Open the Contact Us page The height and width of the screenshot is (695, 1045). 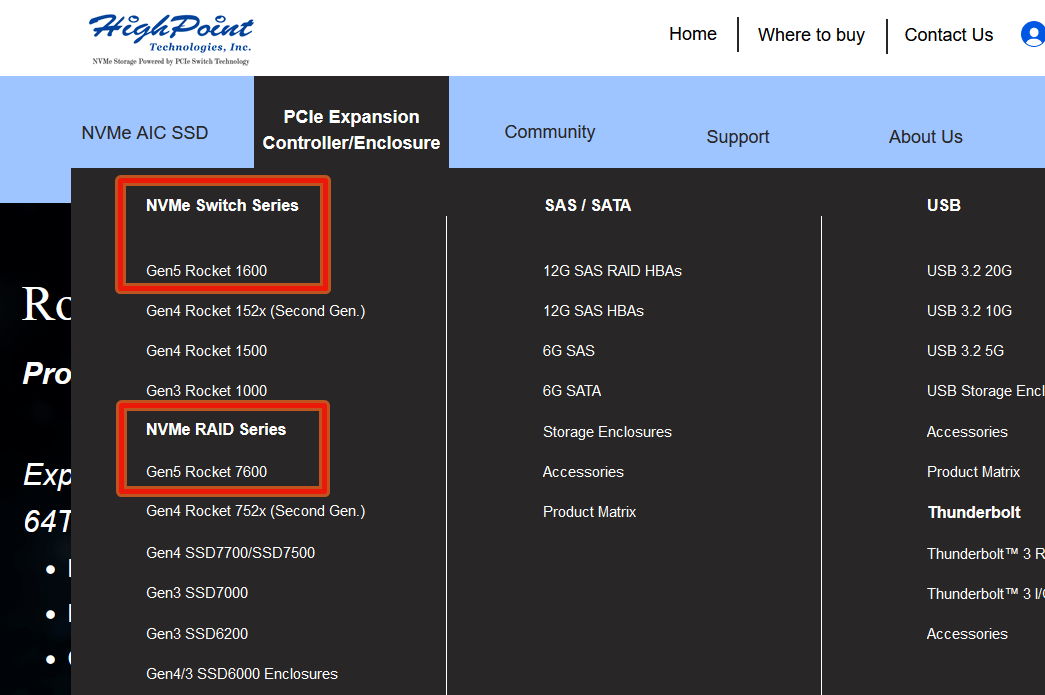point(948,35)
